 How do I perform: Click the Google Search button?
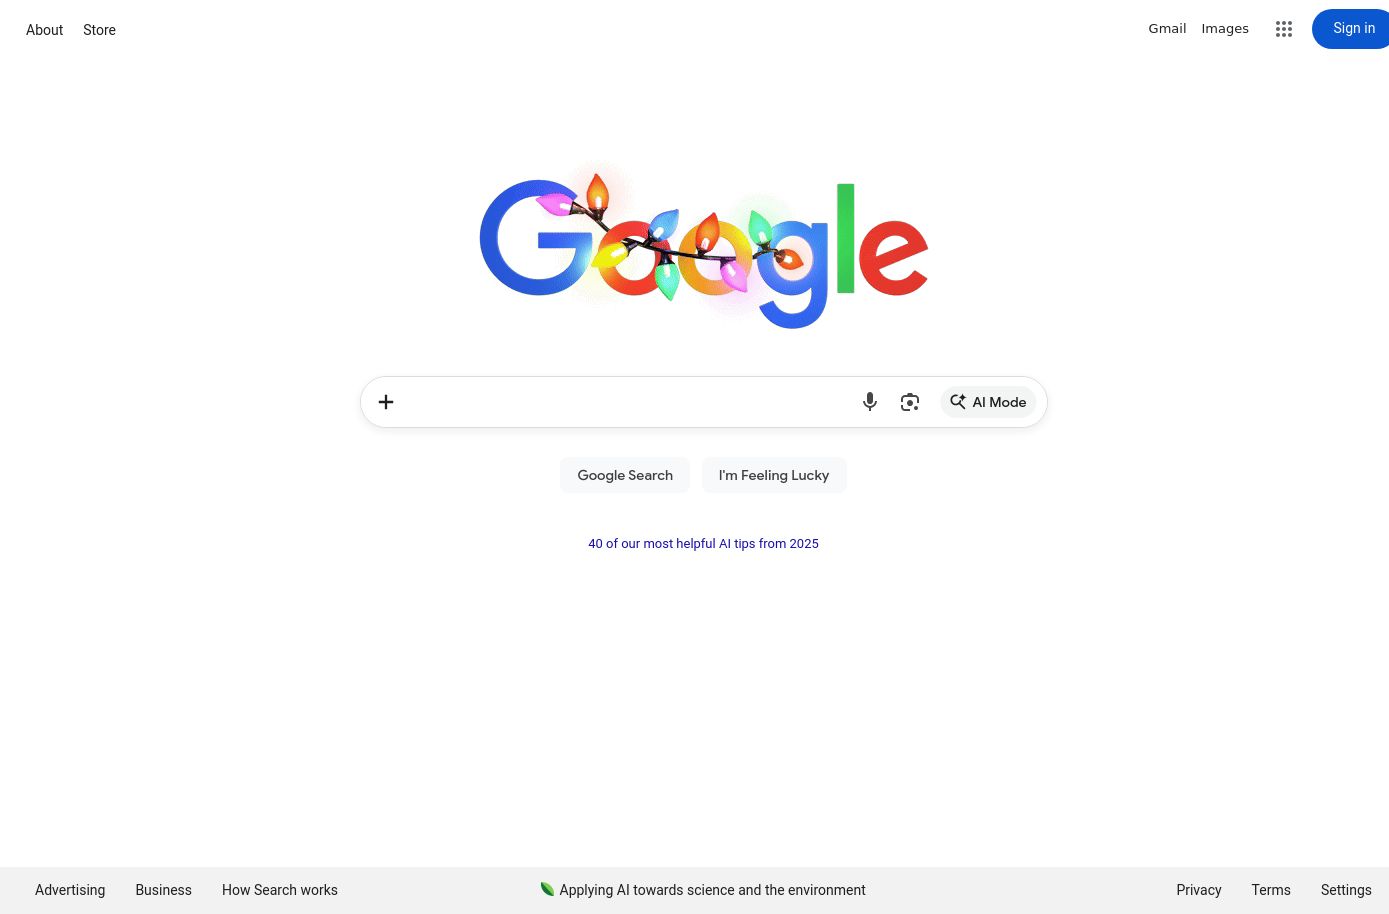pos(625,475)
